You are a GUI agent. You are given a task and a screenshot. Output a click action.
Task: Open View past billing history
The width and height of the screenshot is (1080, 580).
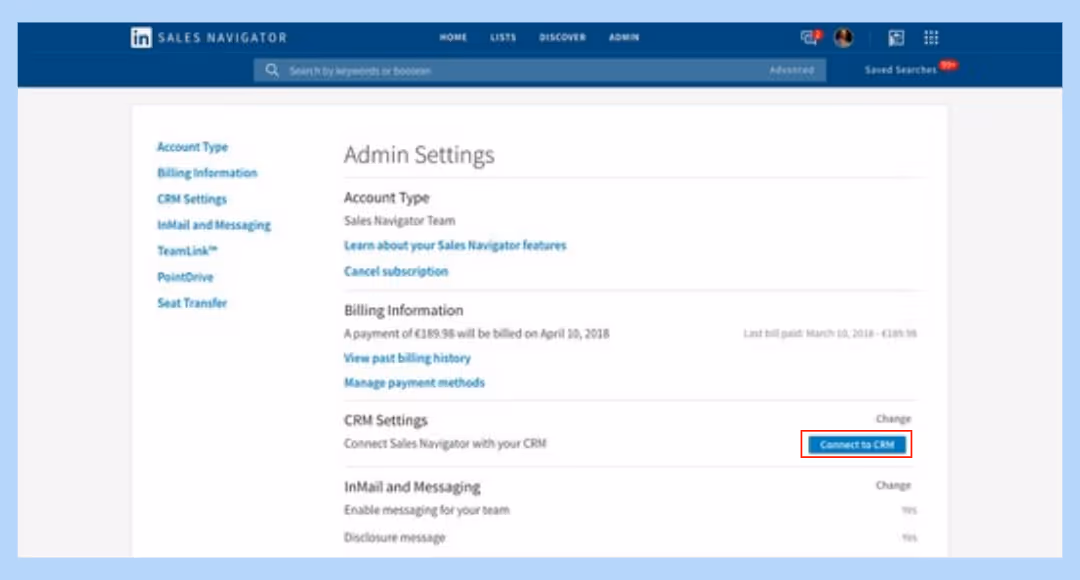point(407,358)
